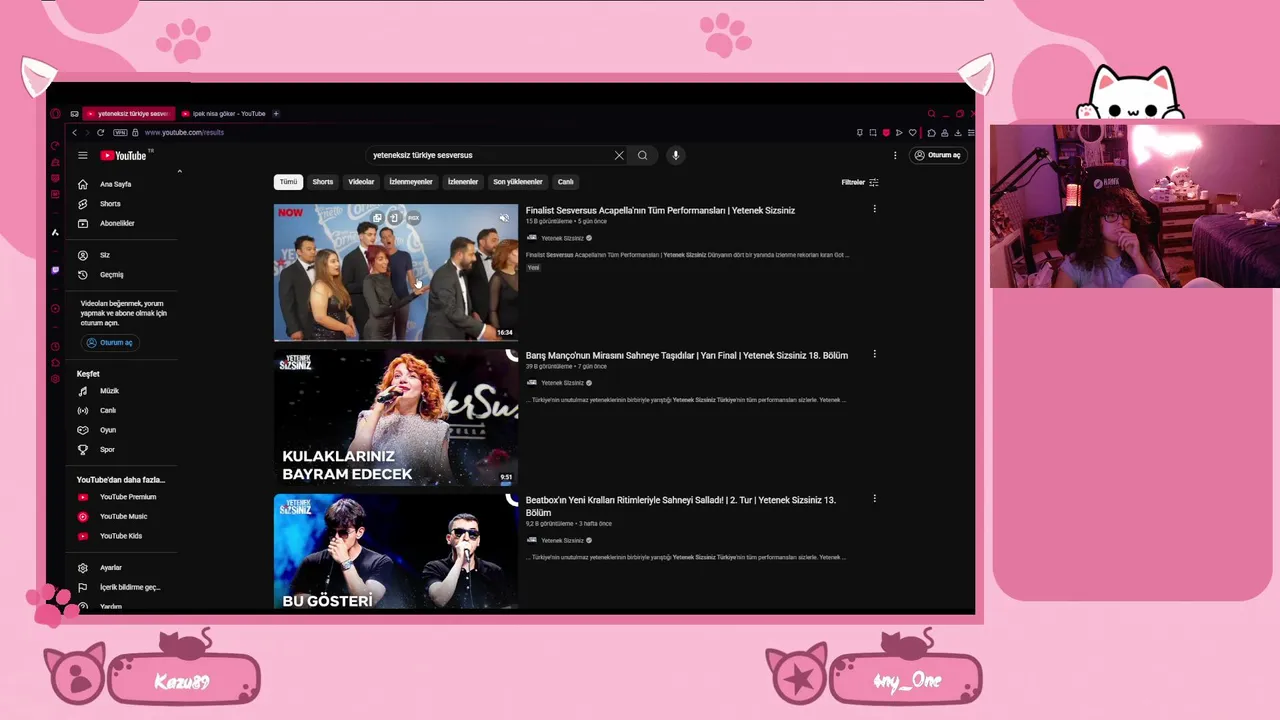Click the site lock icon in address bar
Screen dimensions: 1280x720
[x=135, y=133]
